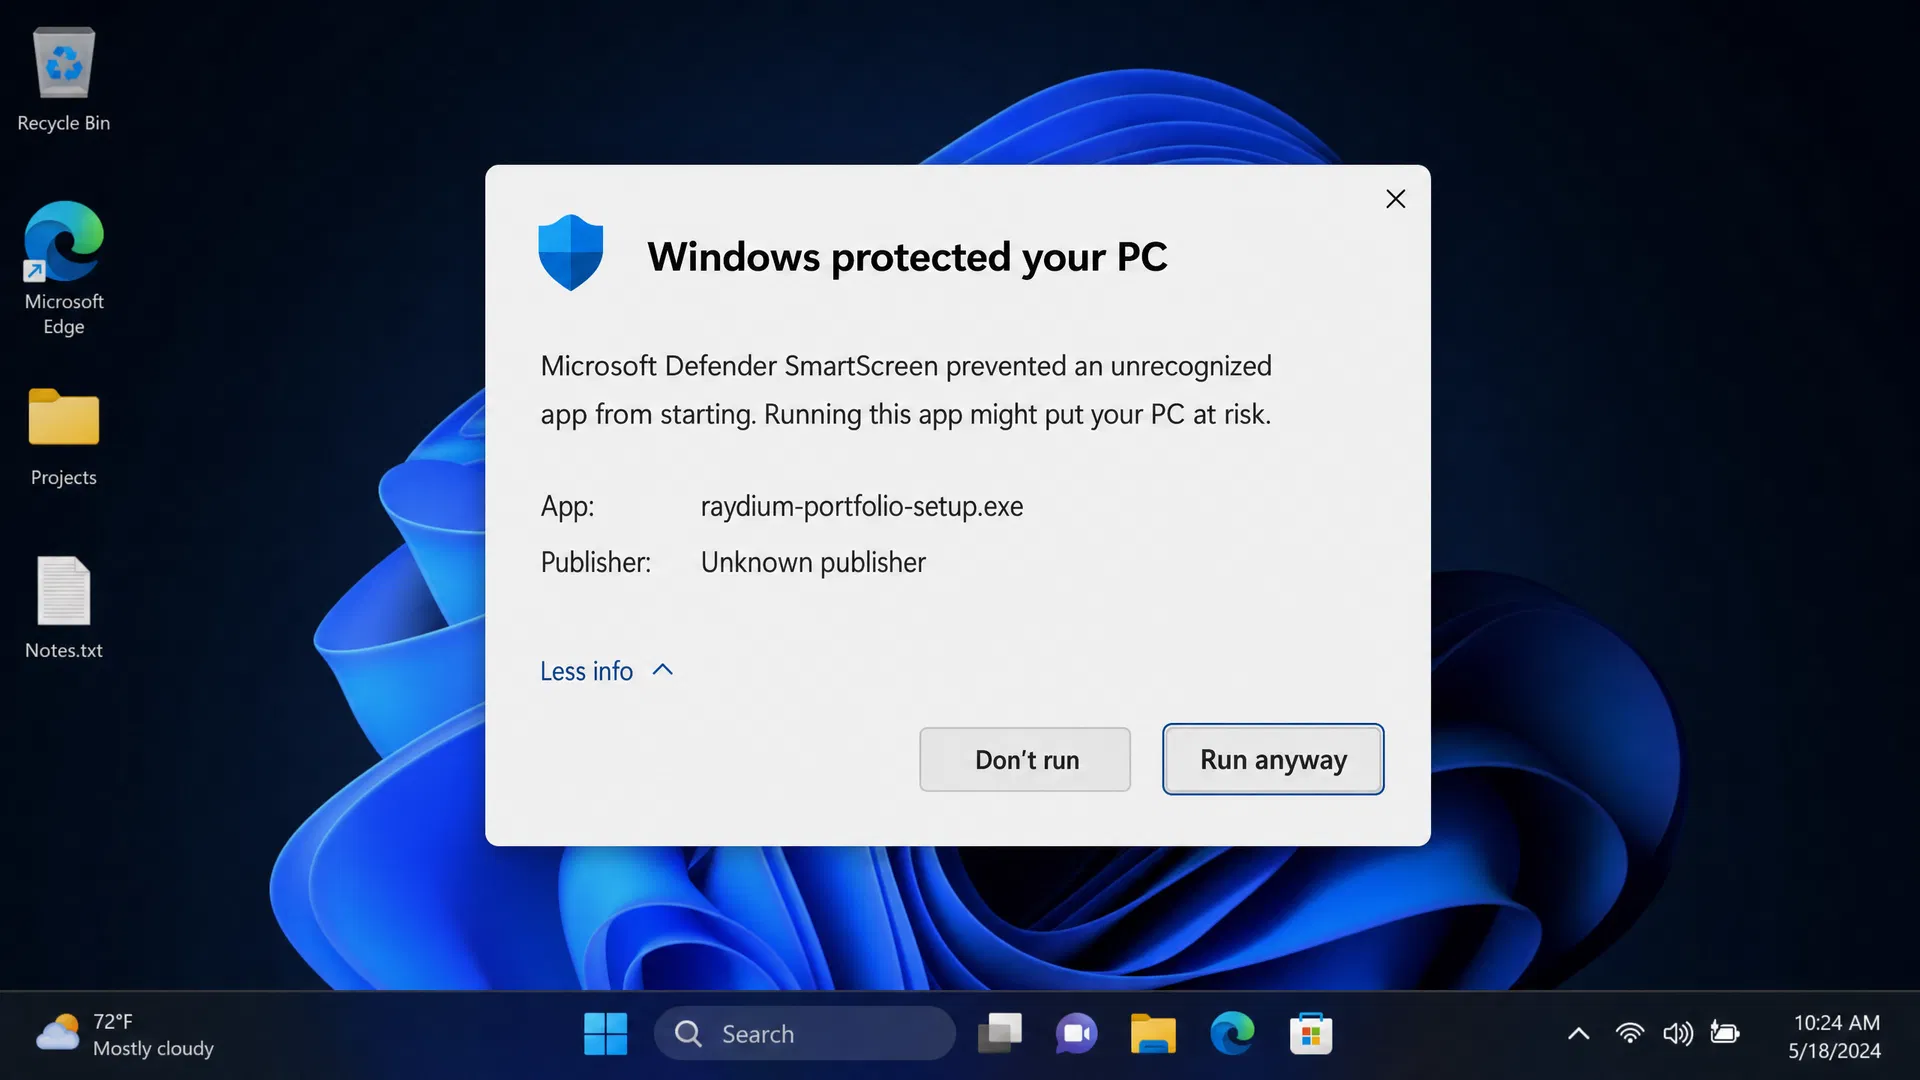This screenshot has height=1080, width=1920.
Task: Open Task View from taskbar
Action: tap(999, 1034)
